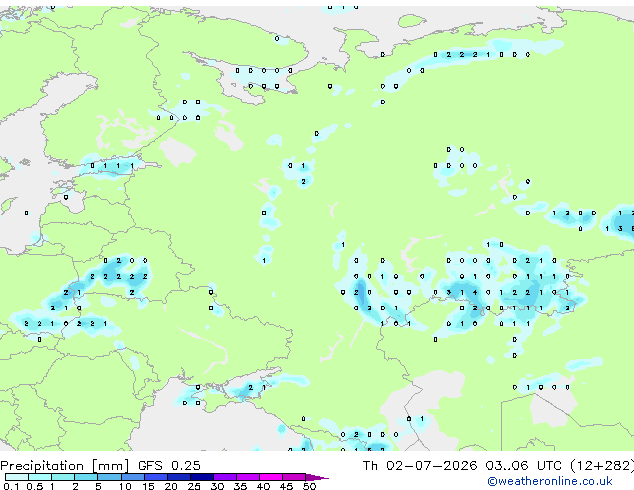
Task: Click the legend label '30'
Action: pos(218,486)
